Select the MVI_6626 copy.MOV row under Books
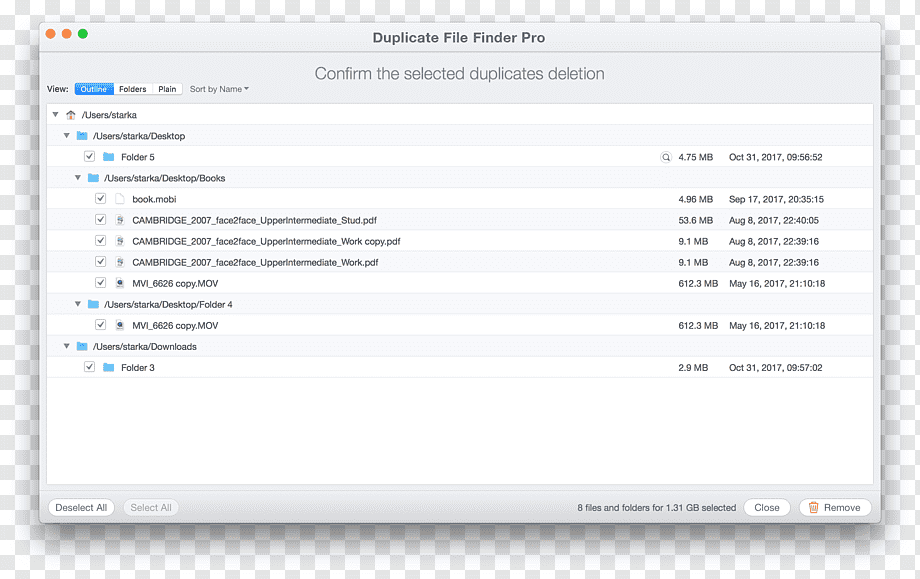 point(459,283)
